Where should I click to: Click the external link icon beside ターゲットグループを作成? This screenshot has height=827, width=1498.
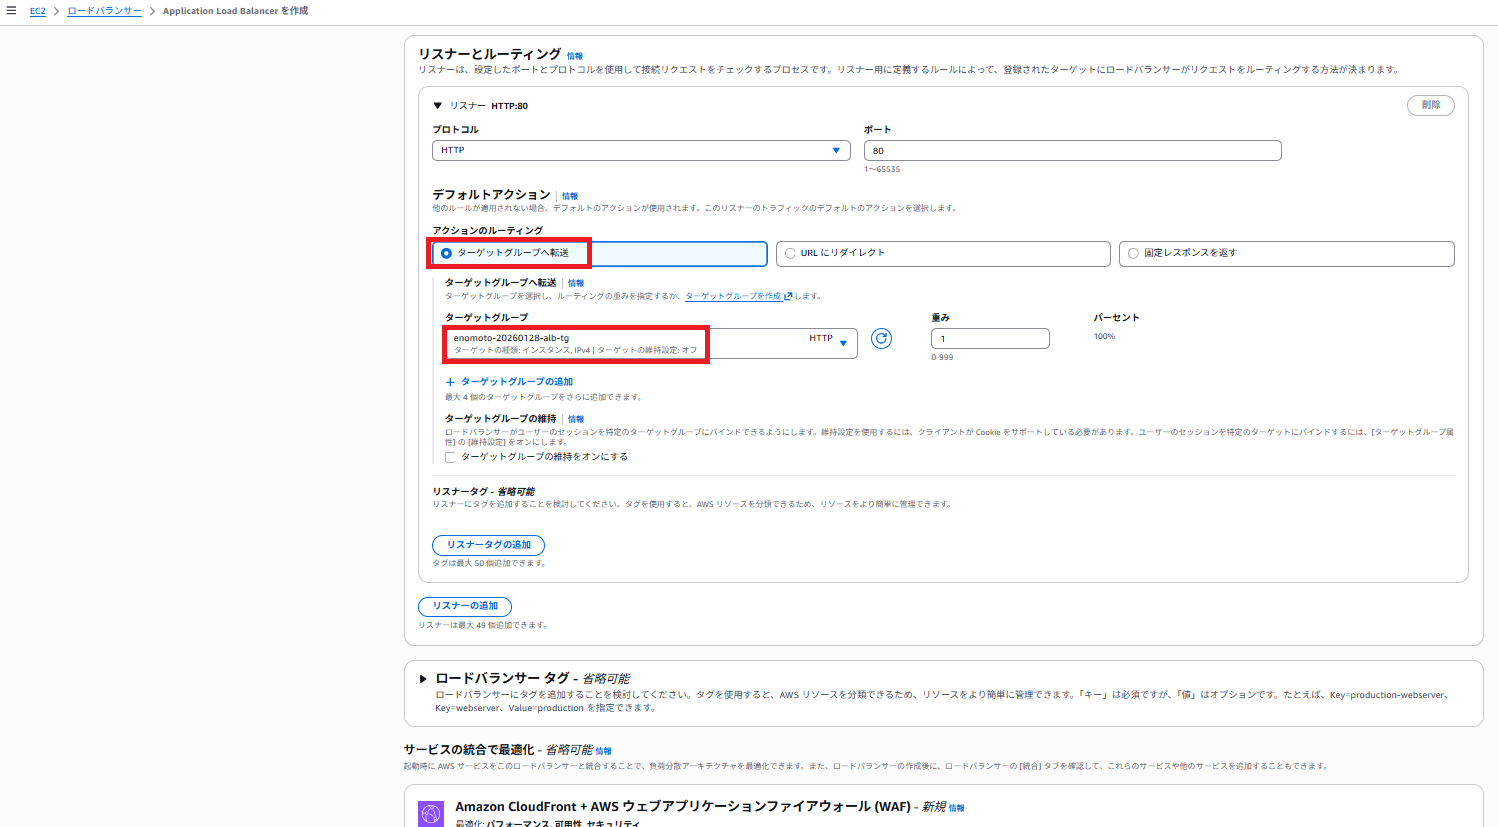(x=788, y=296)
